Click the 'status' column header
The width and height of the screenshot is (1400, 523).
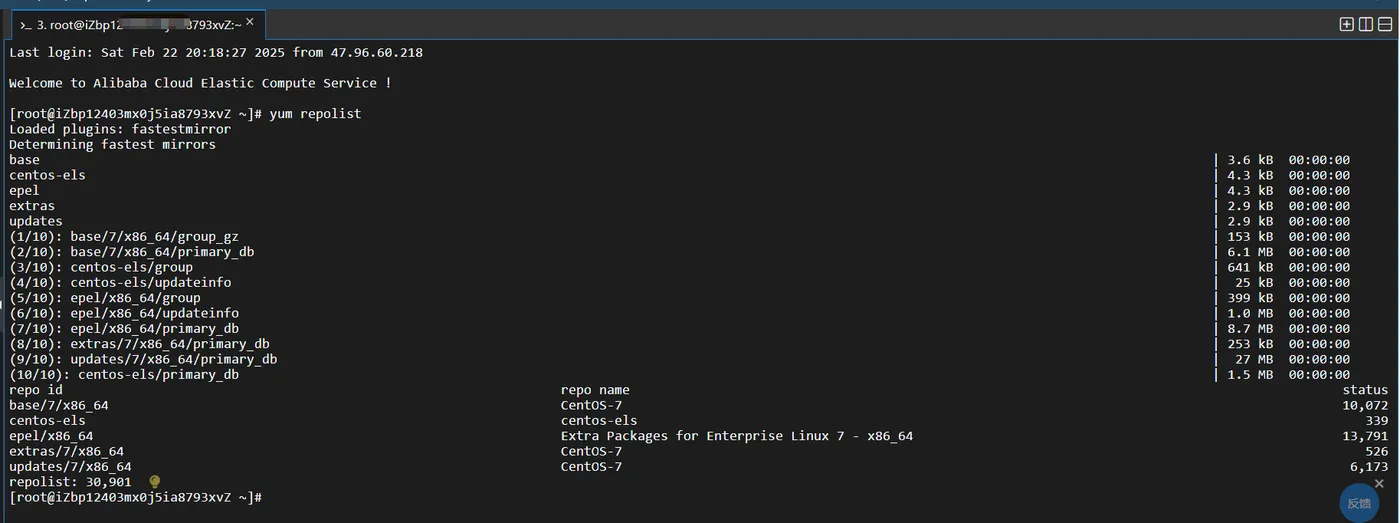coord(1365,390)
